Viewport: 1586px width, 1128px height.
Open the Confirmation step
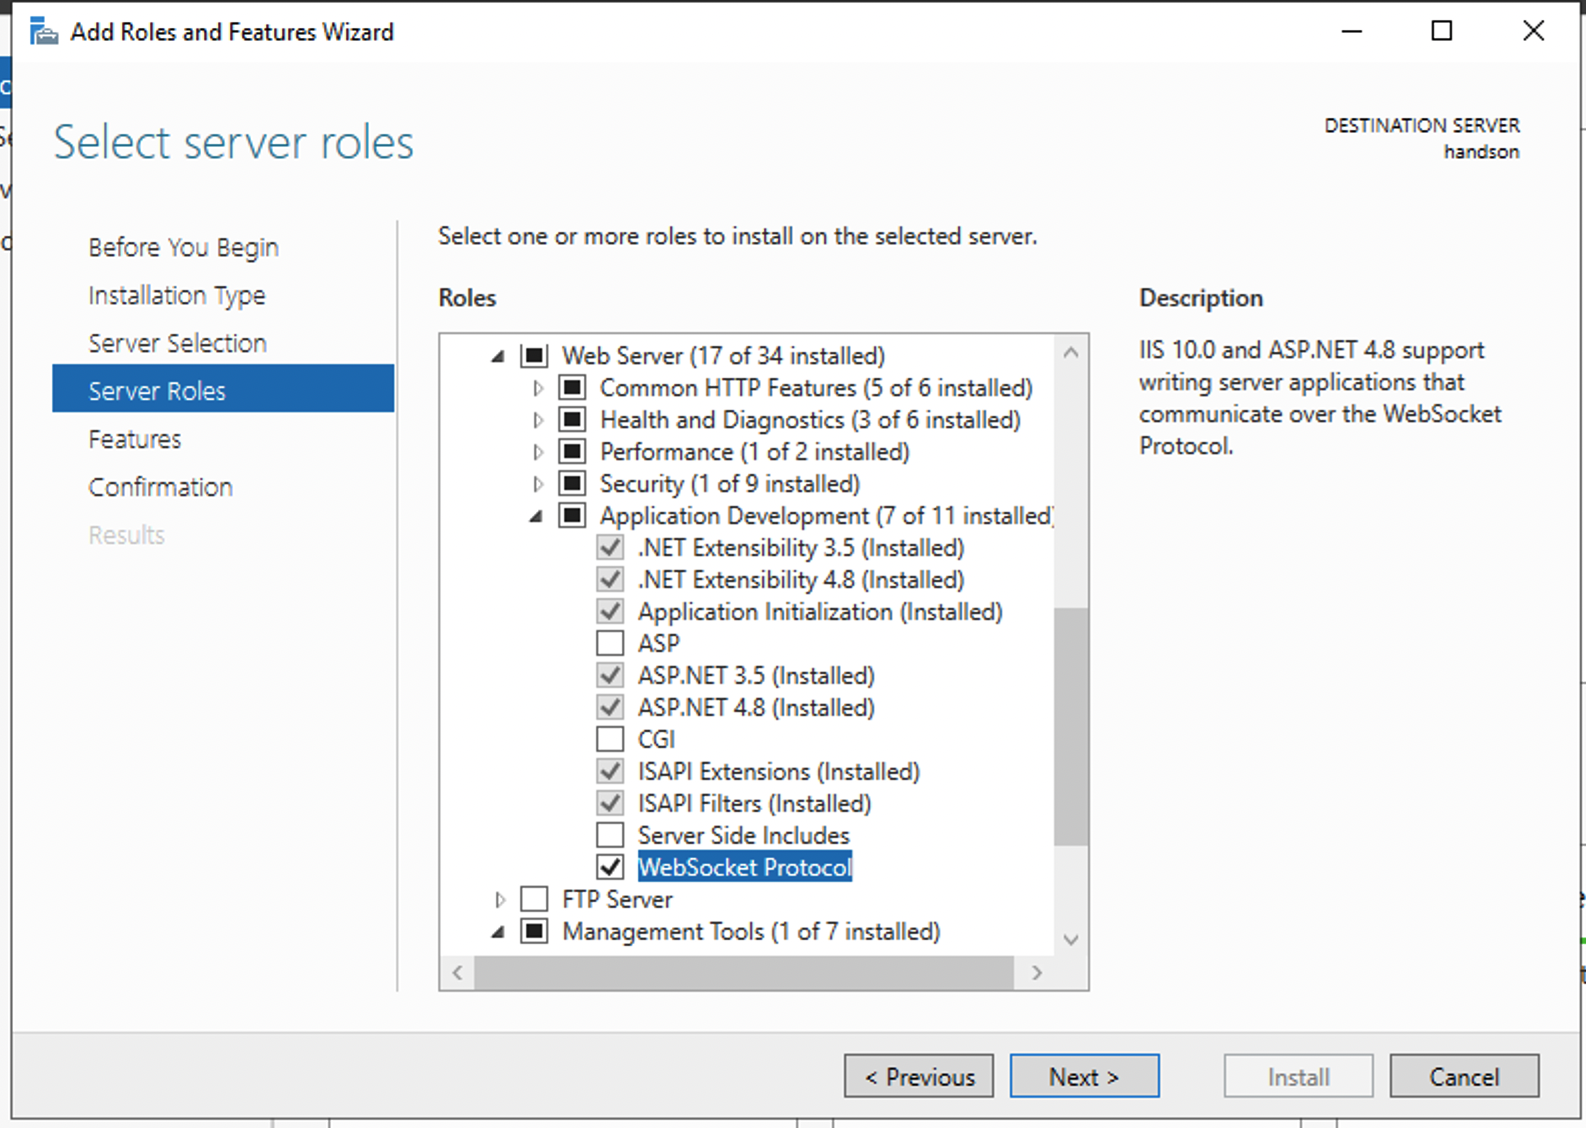(160, 487)
